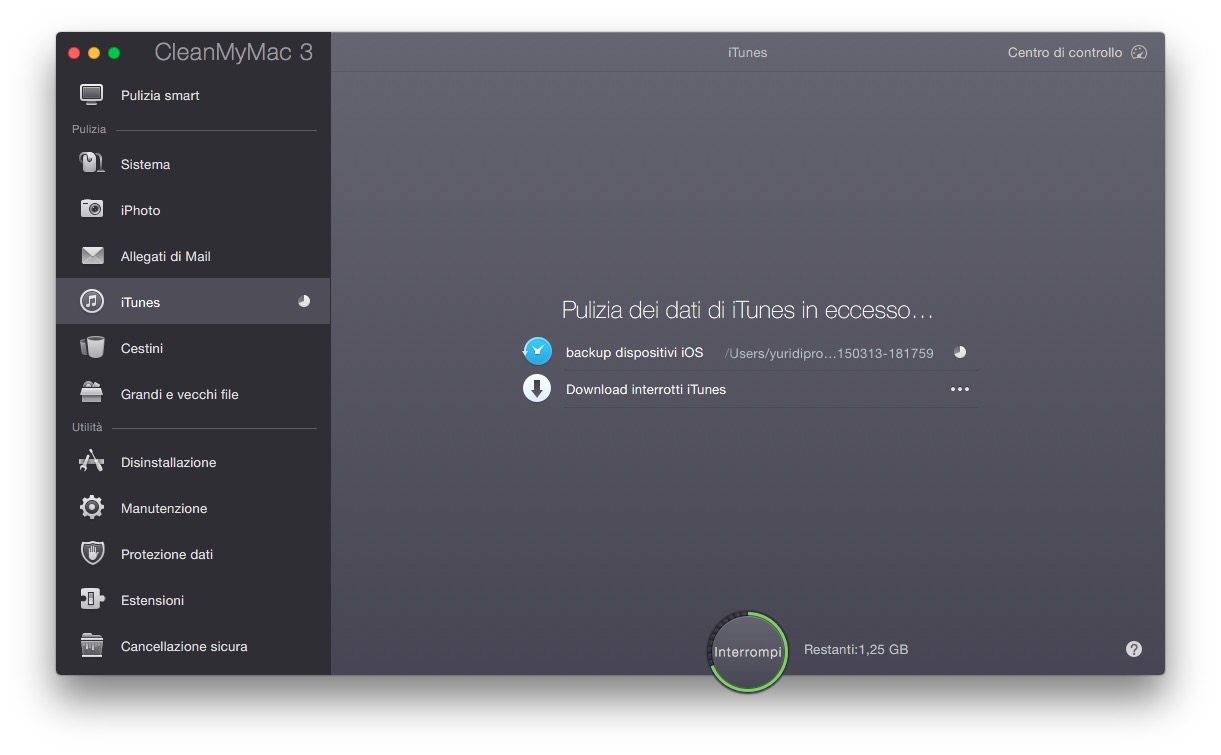1221x755 pixels.
Task: Open the Pulizia smart section
Action: point(193,95)
